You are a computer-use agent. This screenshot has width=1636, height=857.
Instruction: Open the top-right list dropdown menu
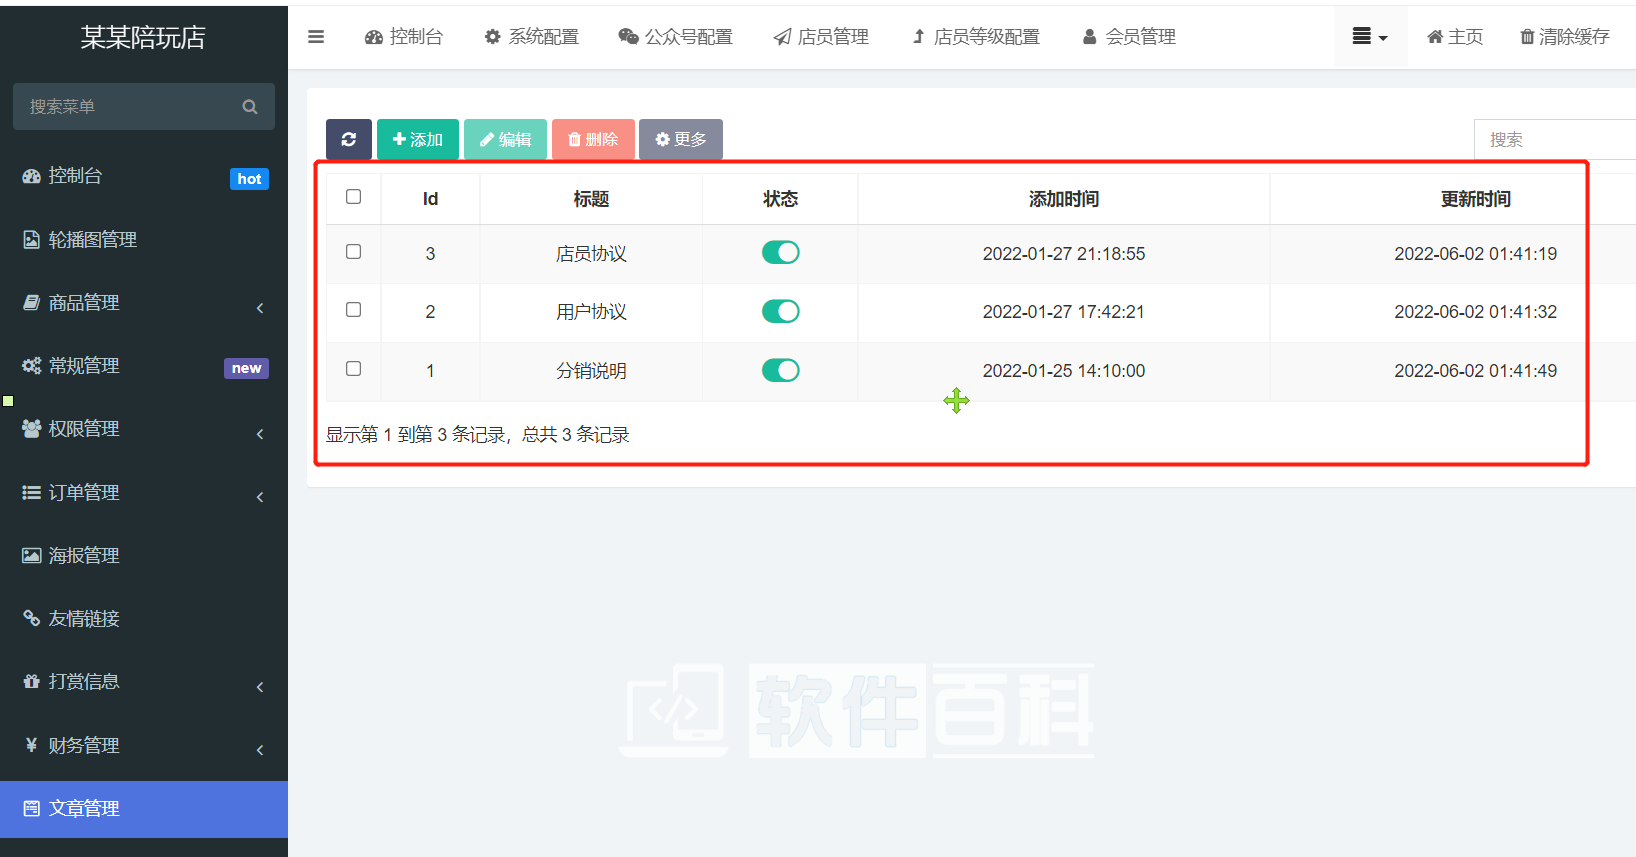[1369, 37]
